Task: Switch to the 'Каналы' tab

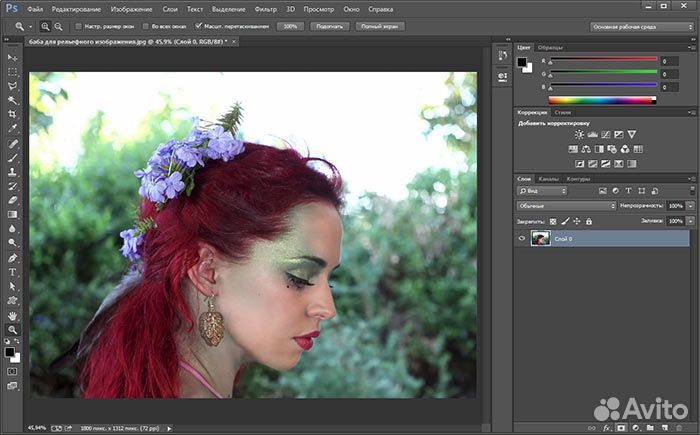Action: pyautogui.click(x=549, y=178)
